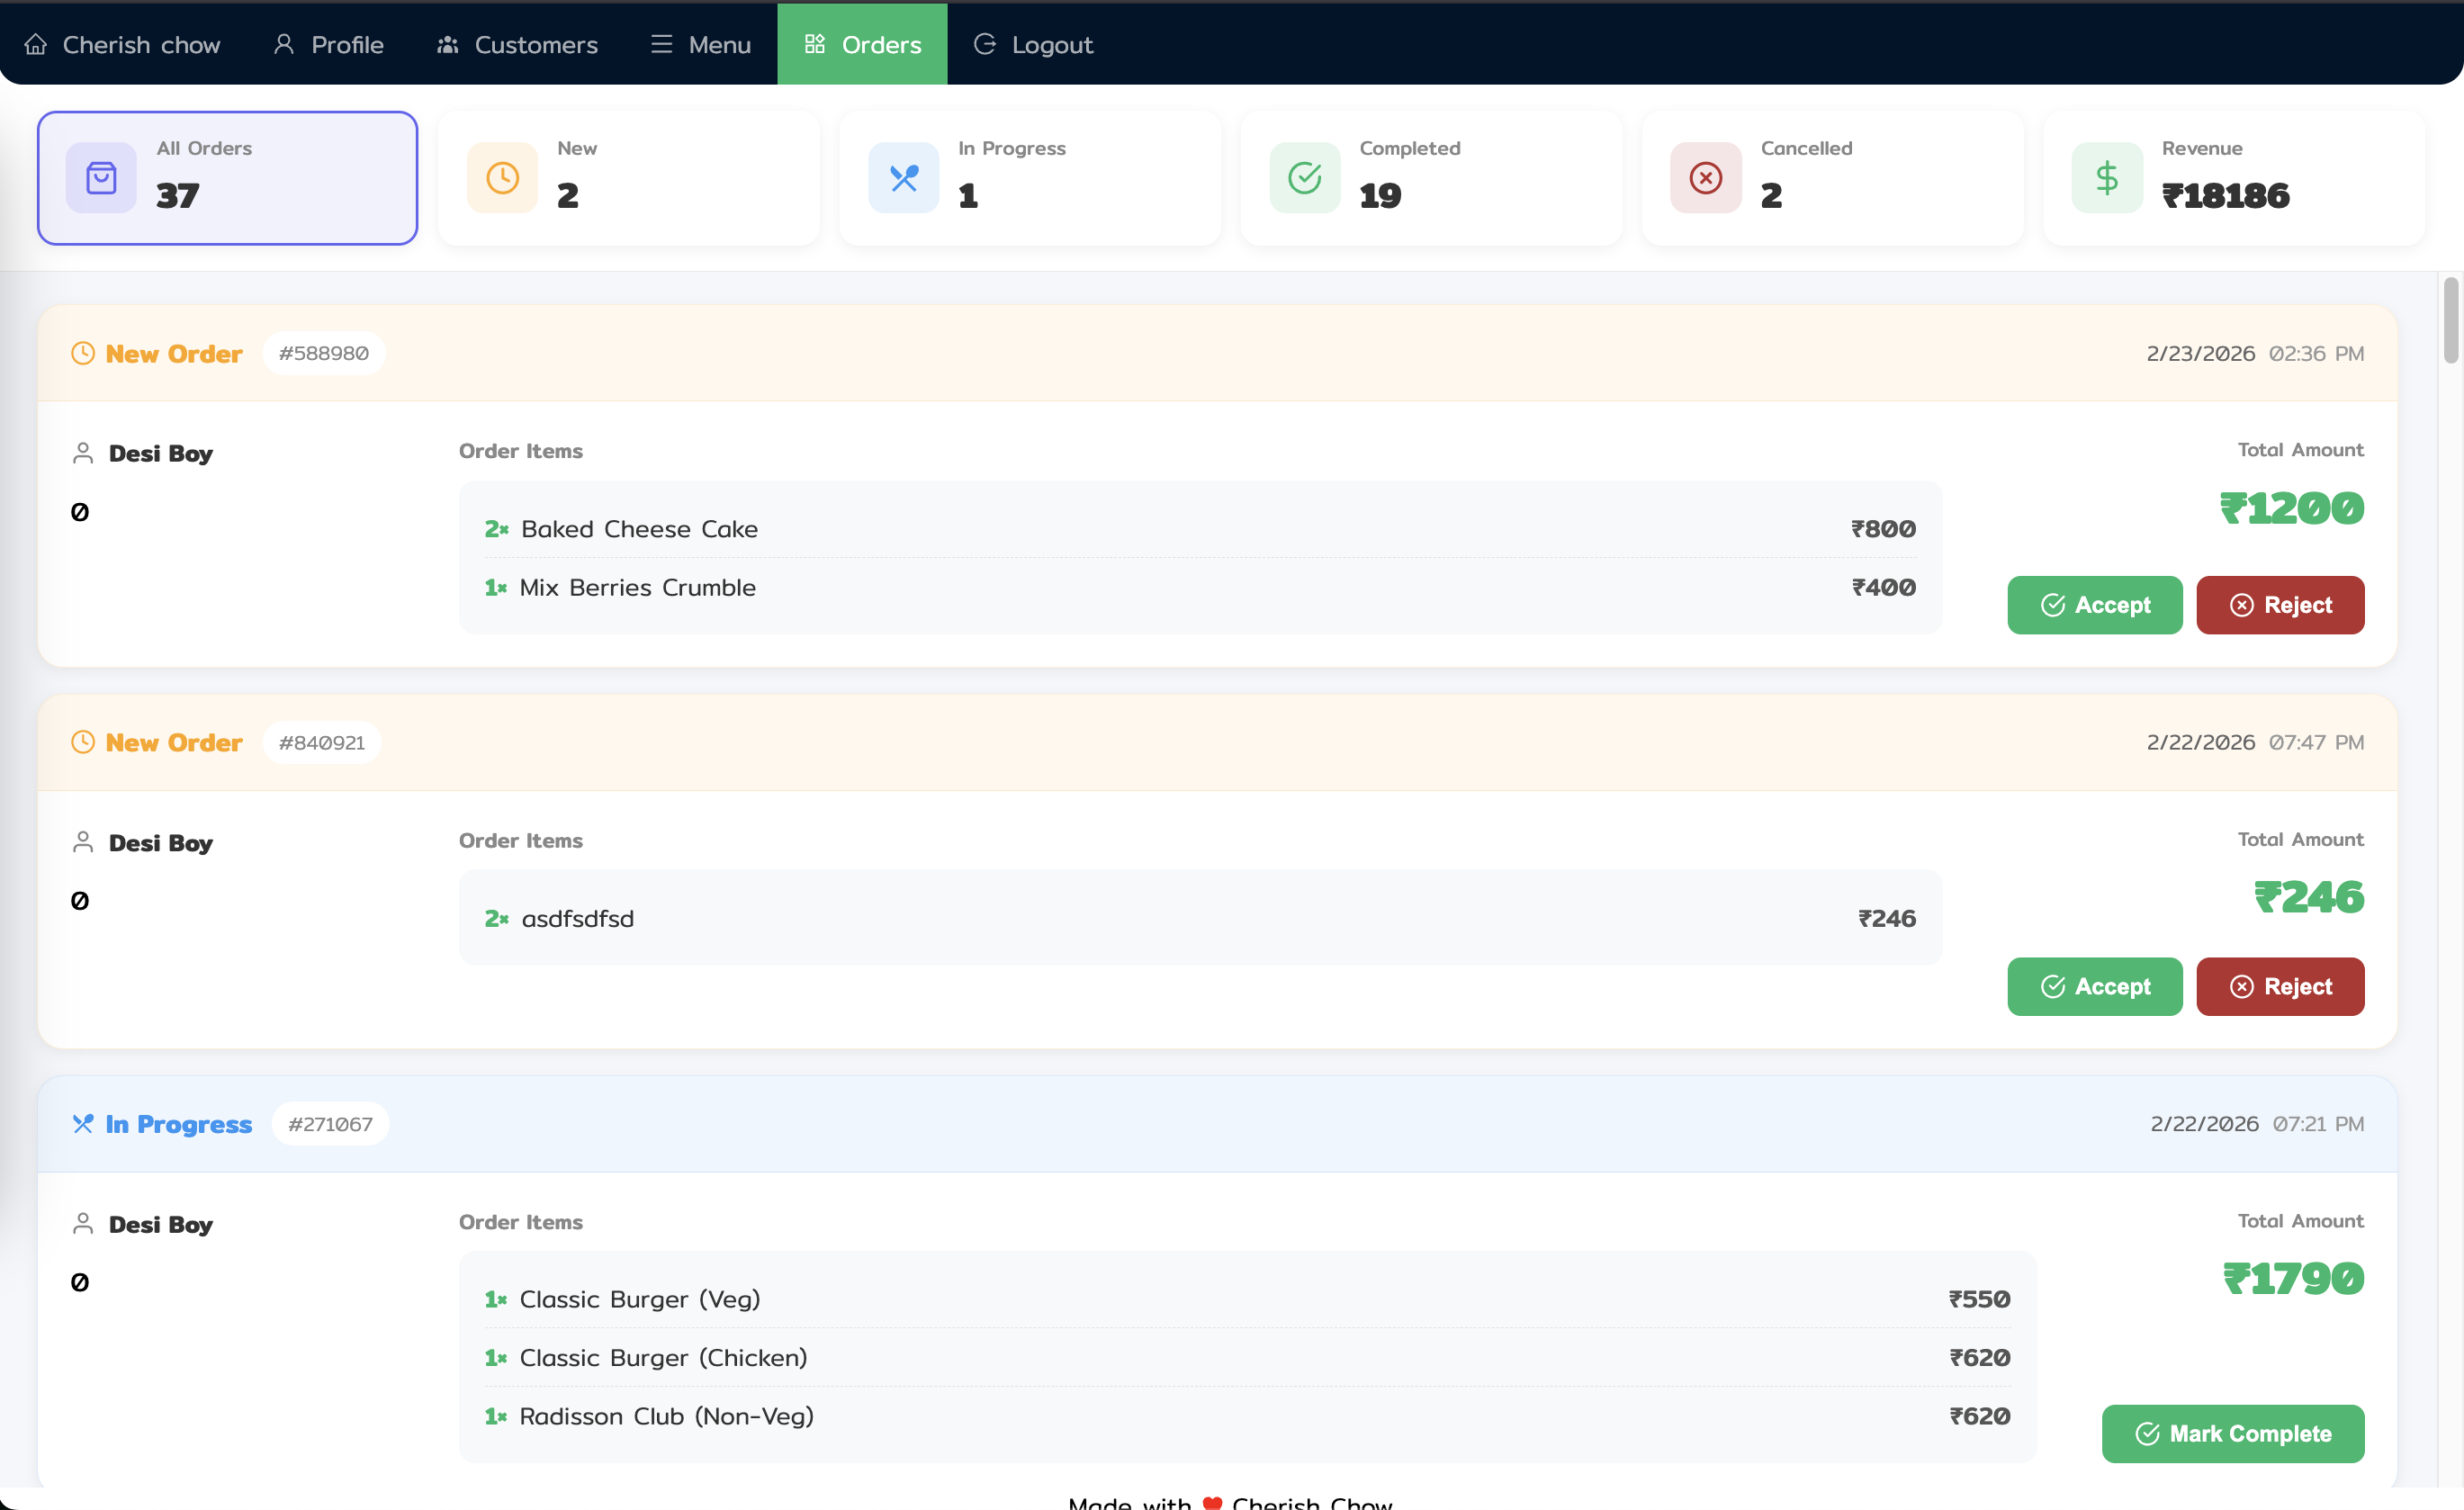Image resolution: width=2464 pixels, height=1510 pixels.
Task: Click the dollar icon on the Revenue card
Action: pos(2106,177)
